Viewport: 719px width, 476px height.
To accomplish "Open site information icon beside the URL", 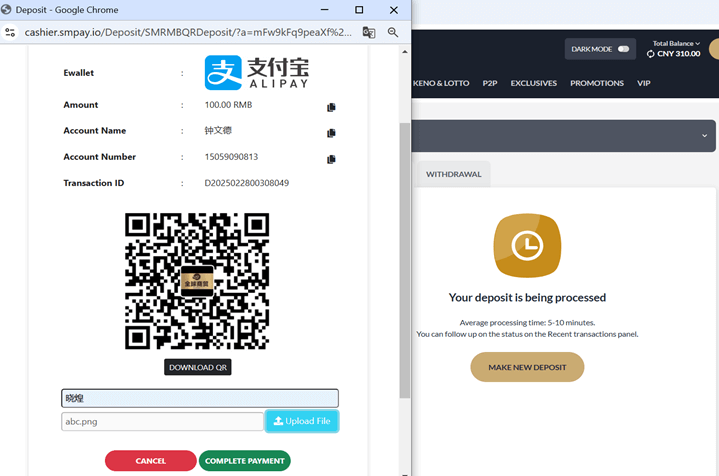I will pos(10,32).
